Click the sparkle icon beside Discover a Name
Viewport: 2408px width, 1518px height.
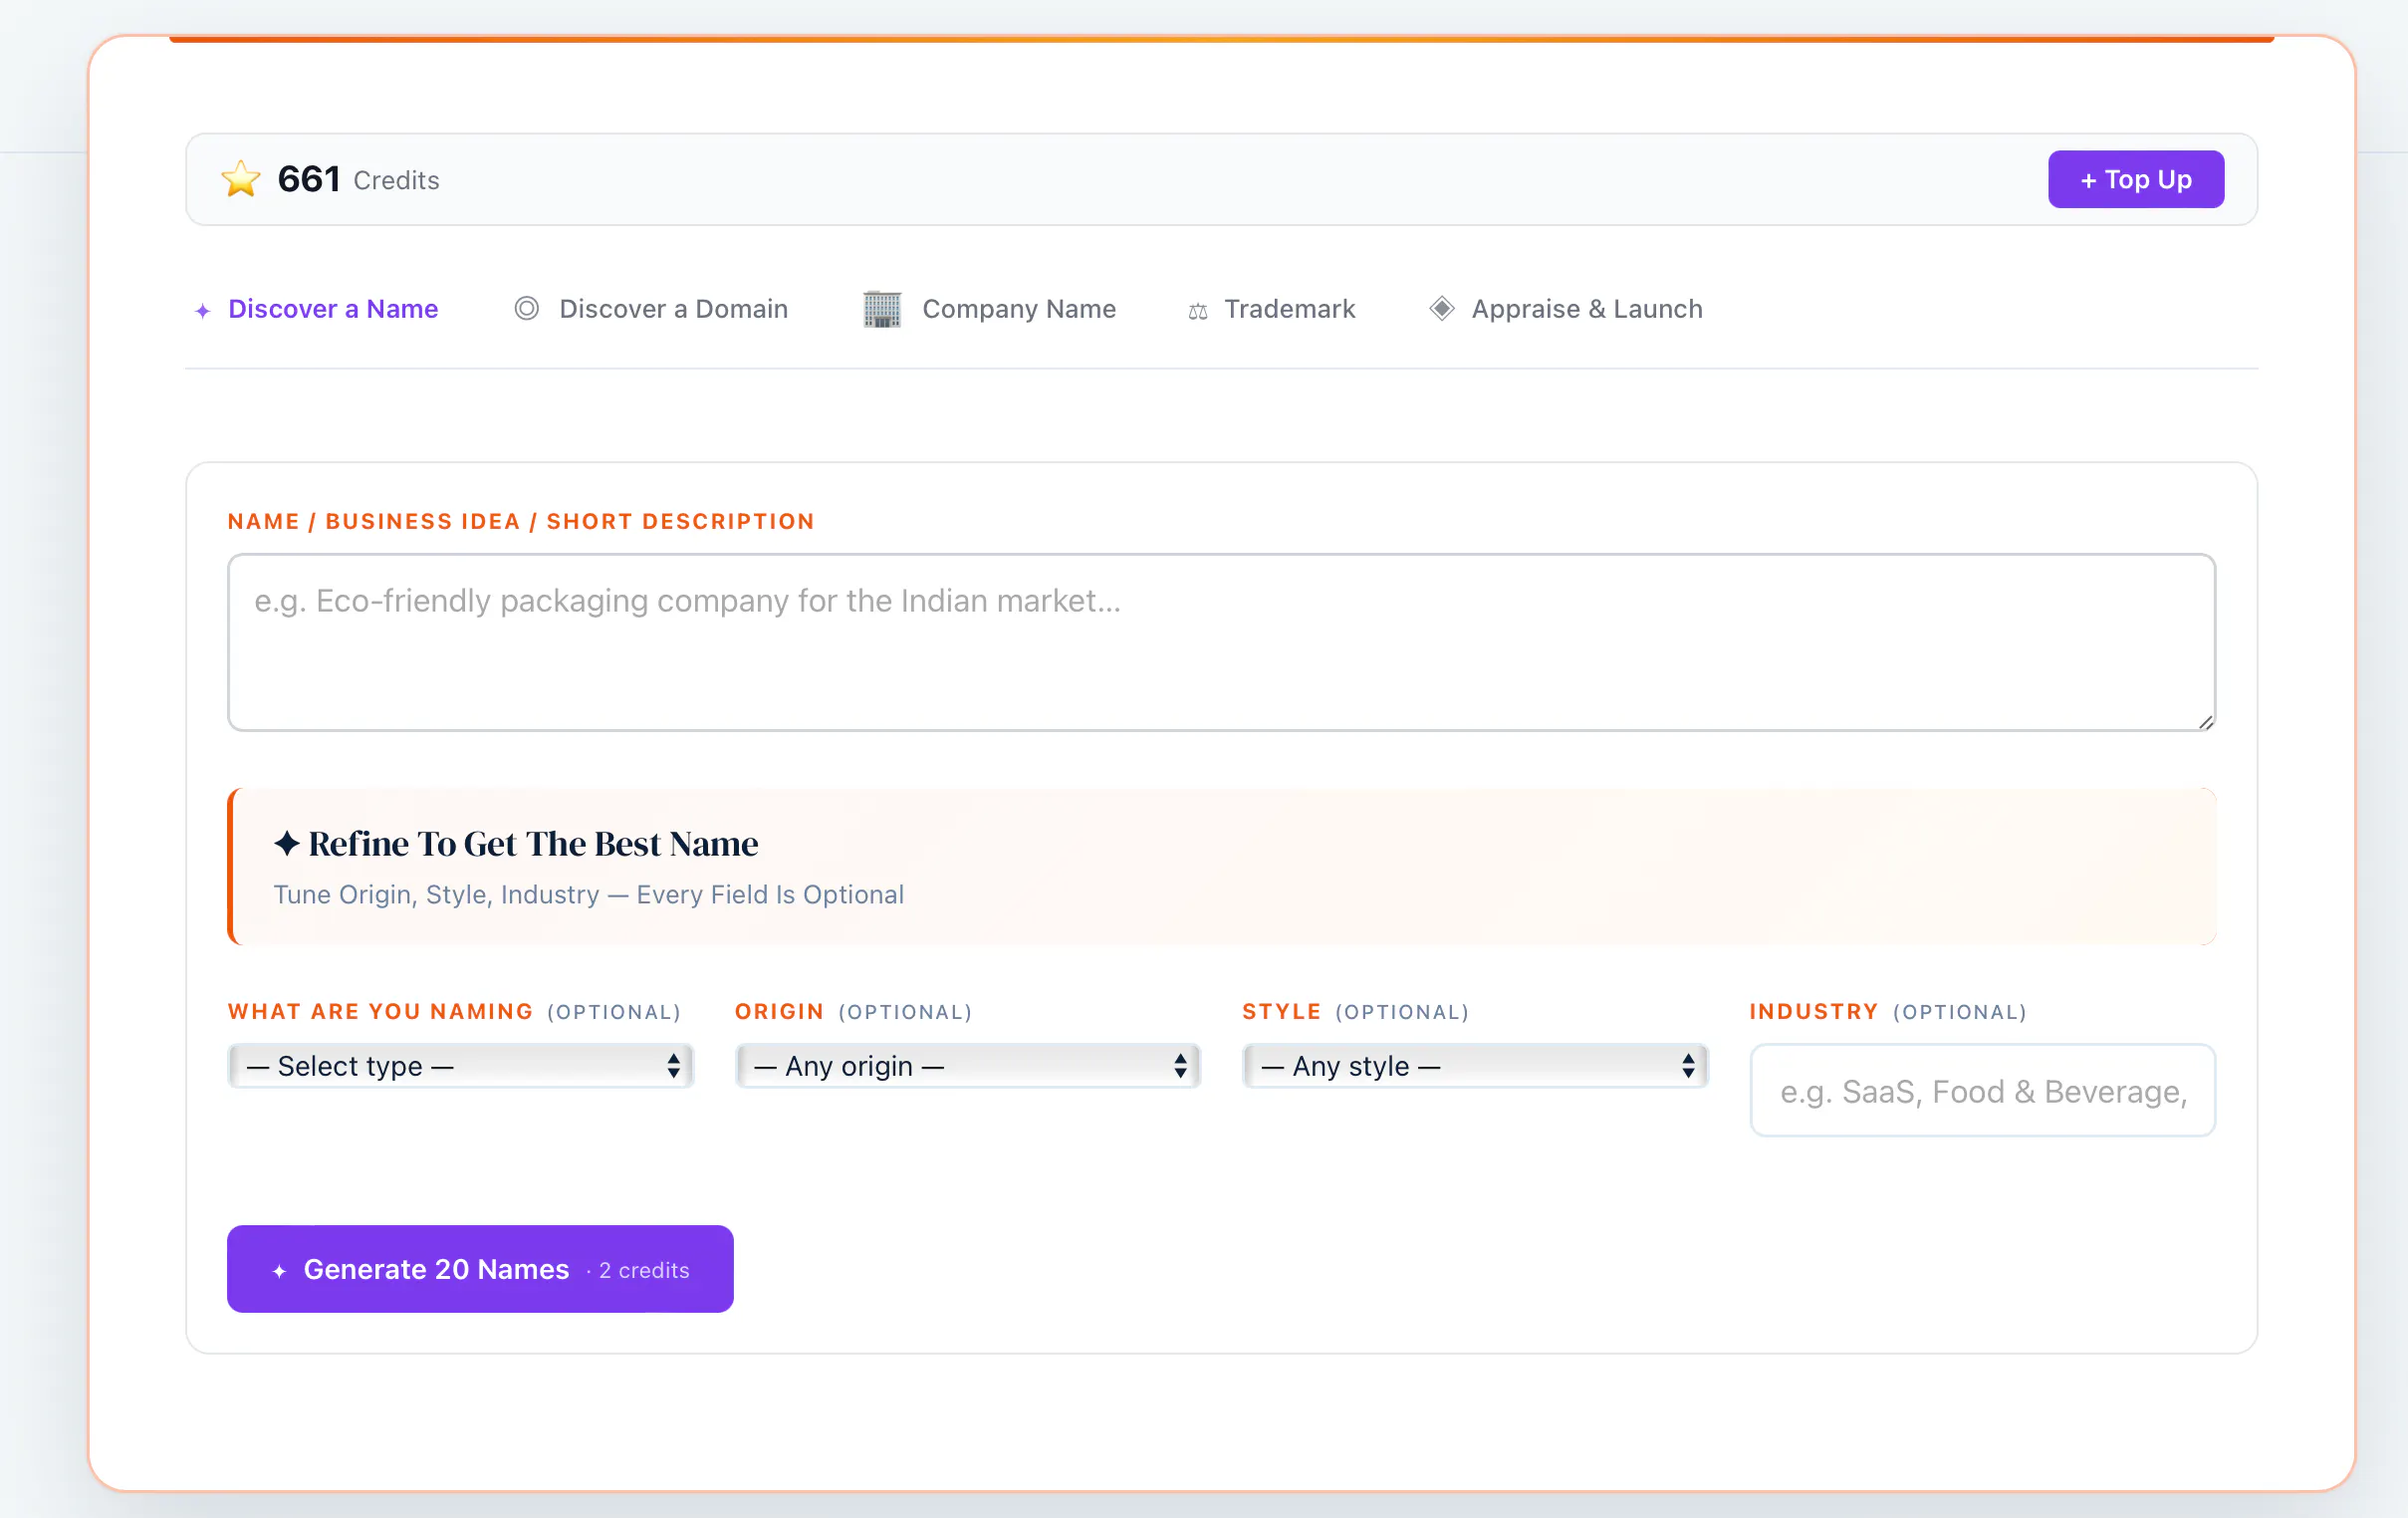pos(202,311)
